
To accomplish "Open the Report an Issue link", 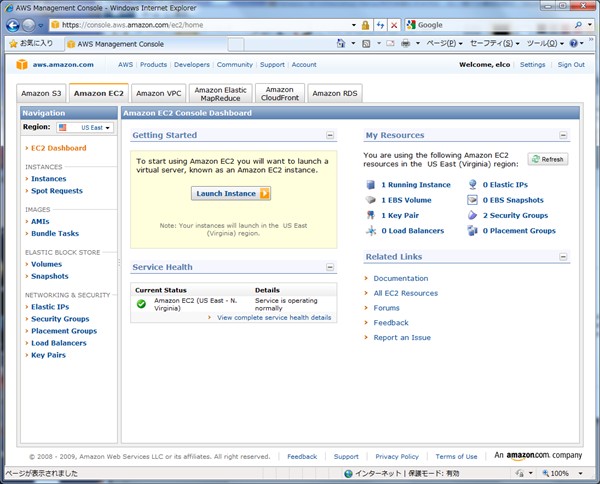I will point(402,337).
